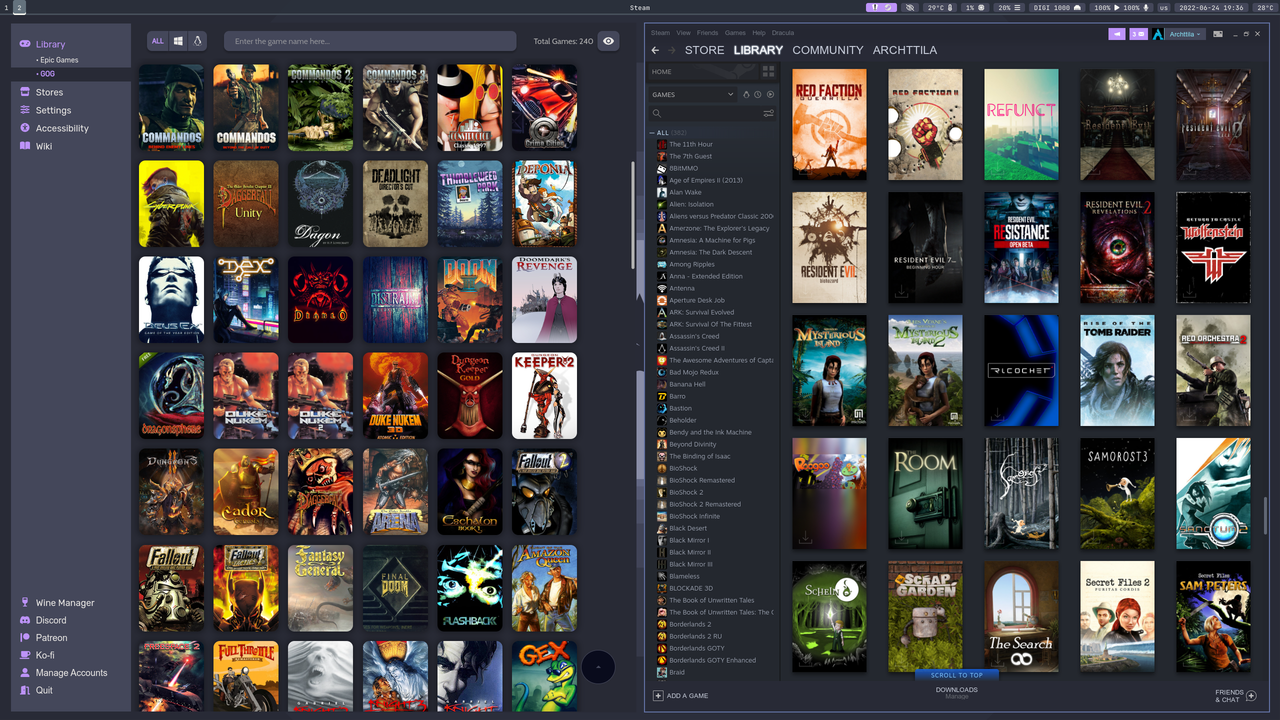Toggle Steam's ready-to-play filter icon
This screenshot has width=1280, height=720.
tap(770, 95)
